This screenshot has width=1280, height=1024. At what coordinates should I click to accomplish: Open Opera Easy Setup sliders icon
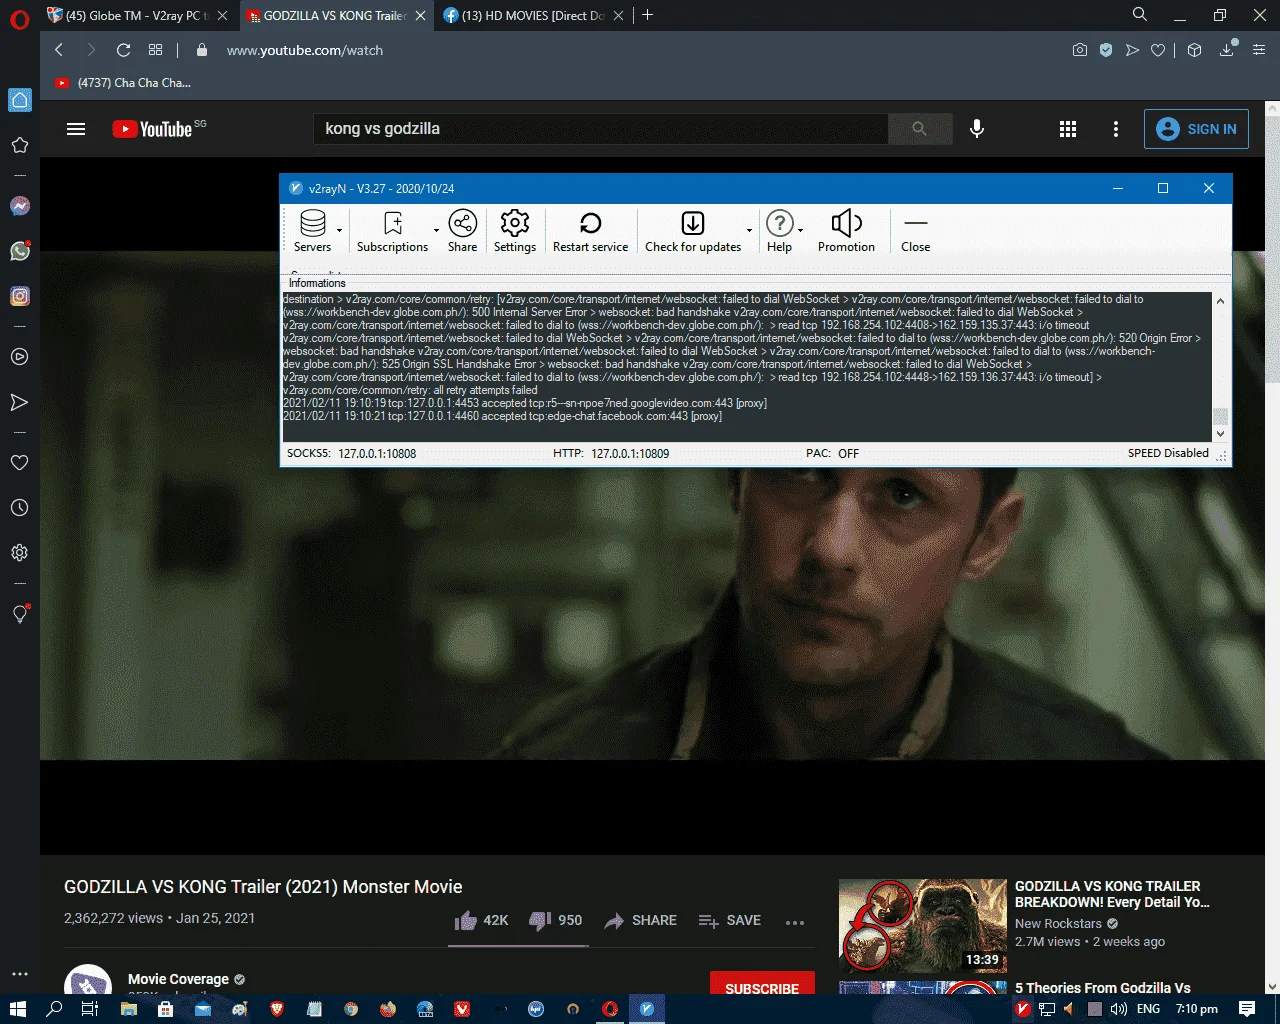[1259, 50]
